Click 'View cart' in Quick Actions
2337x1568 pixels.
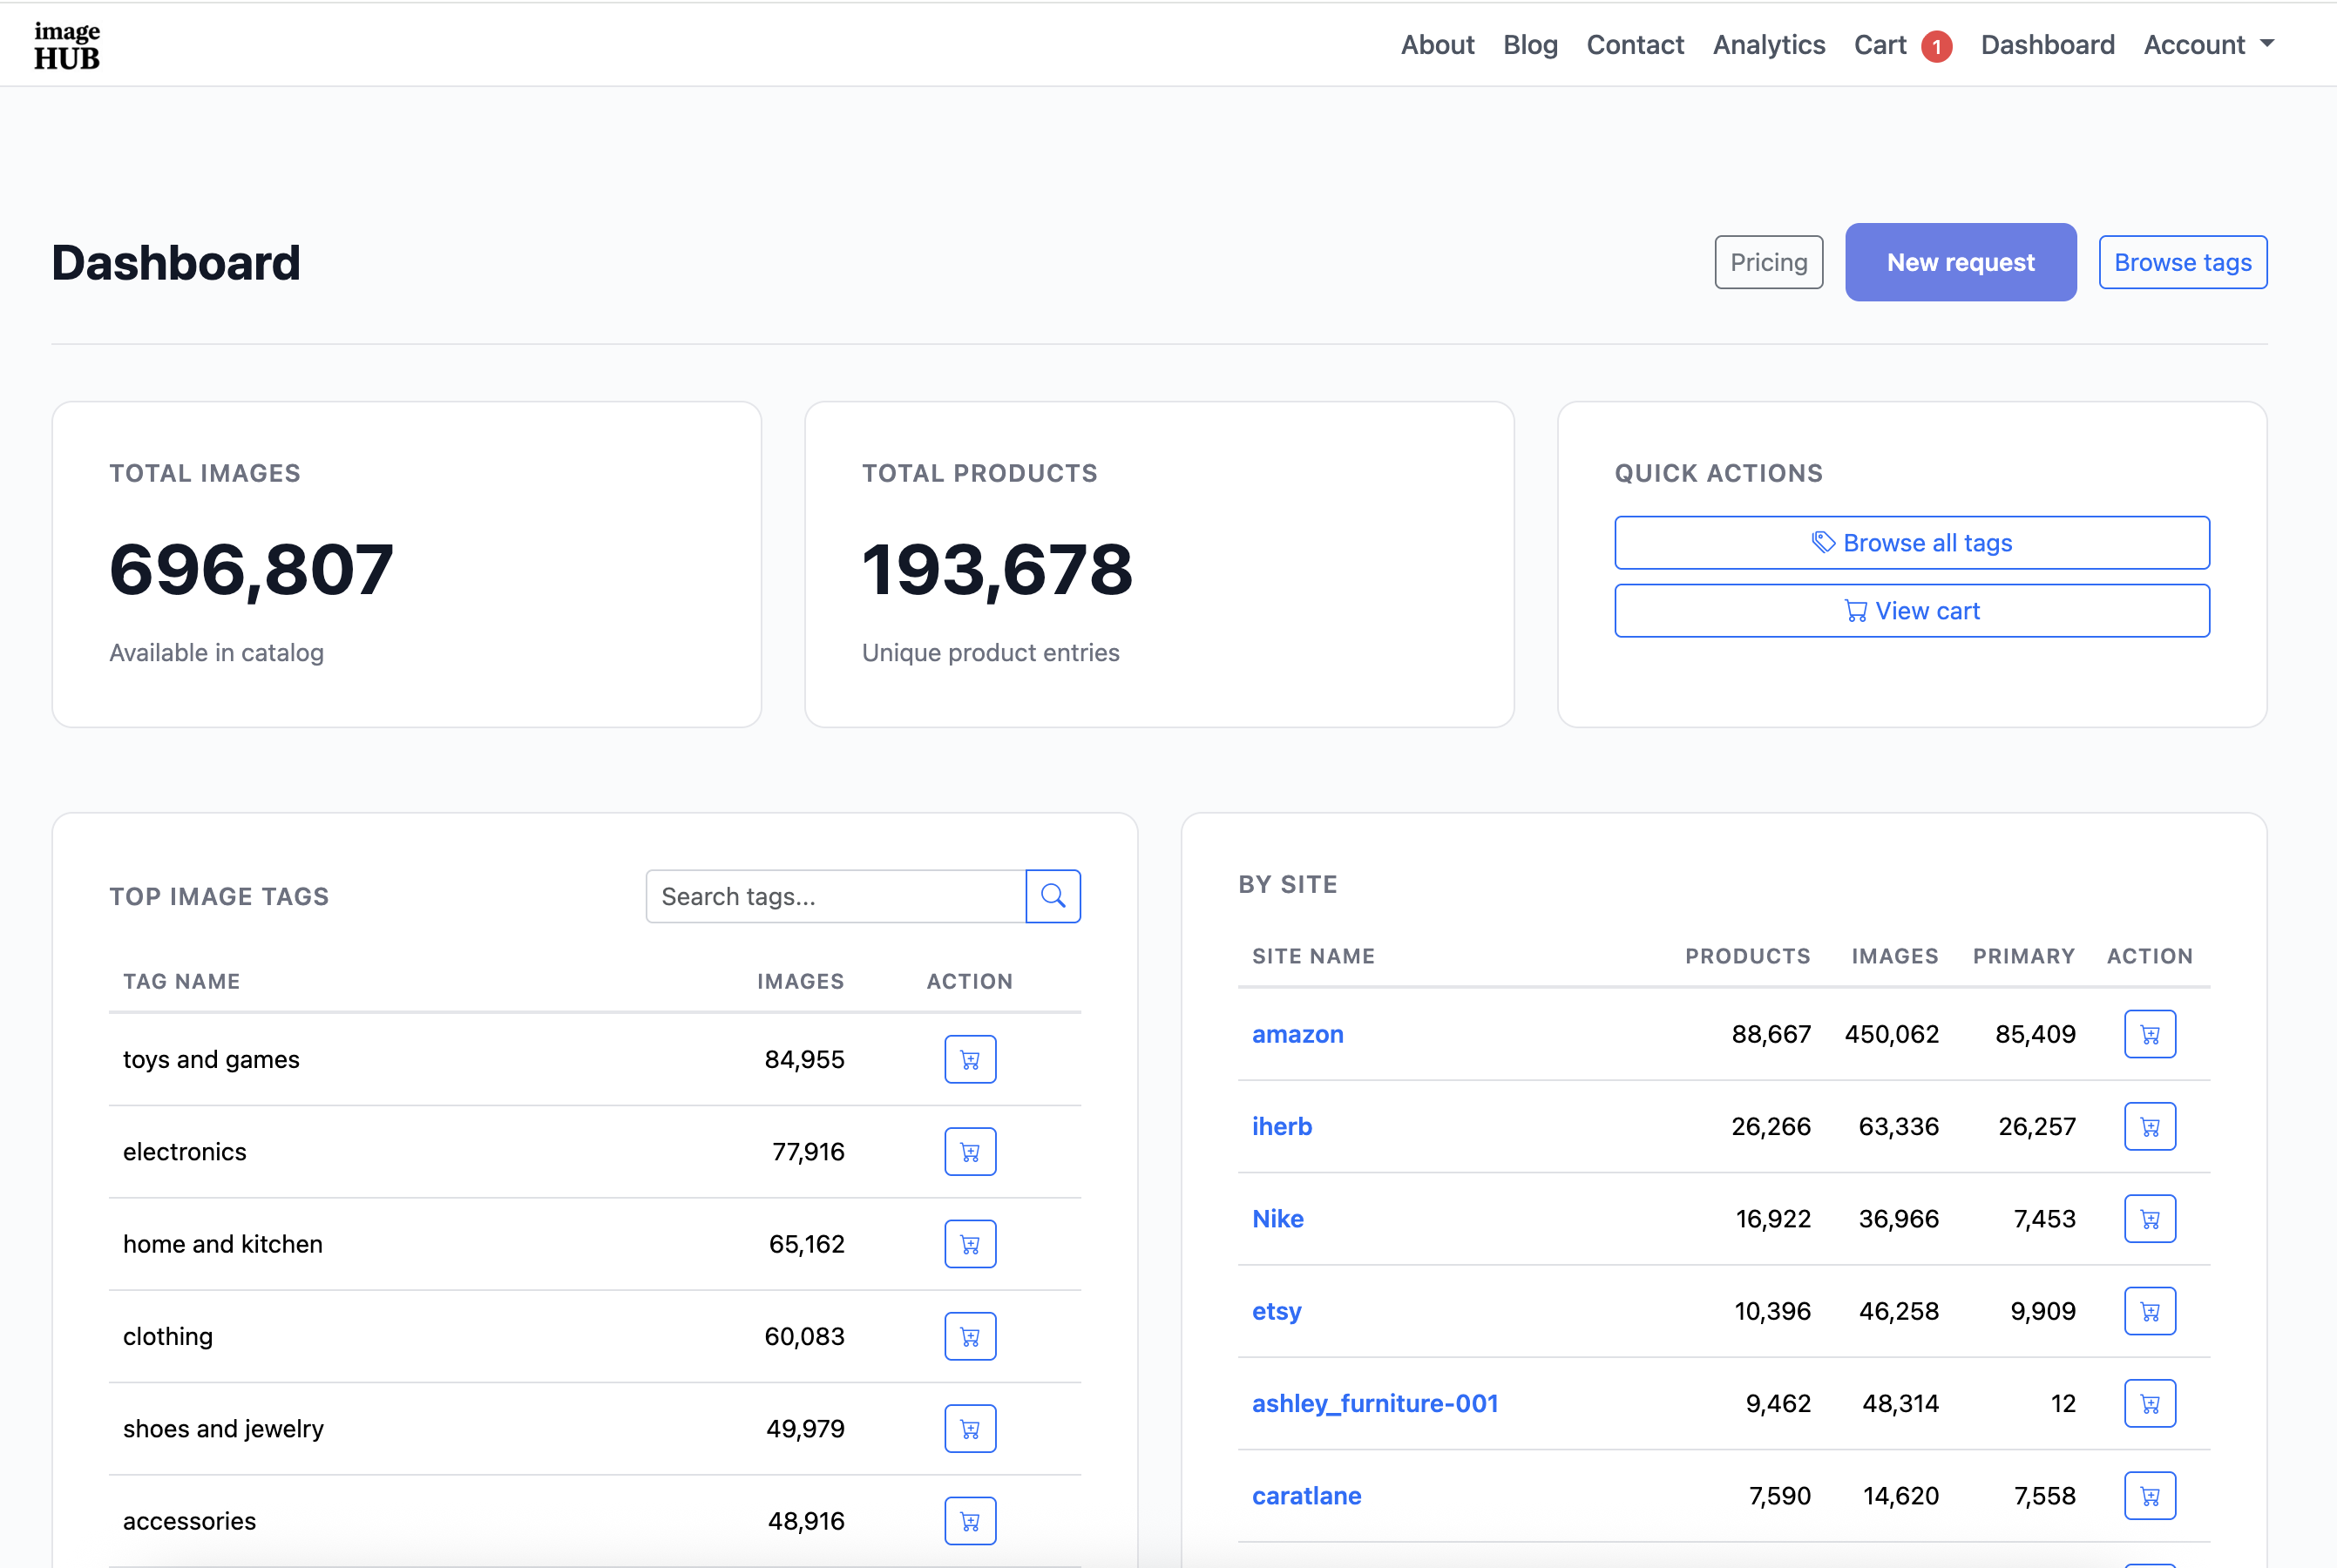[x=1911, y=610]
